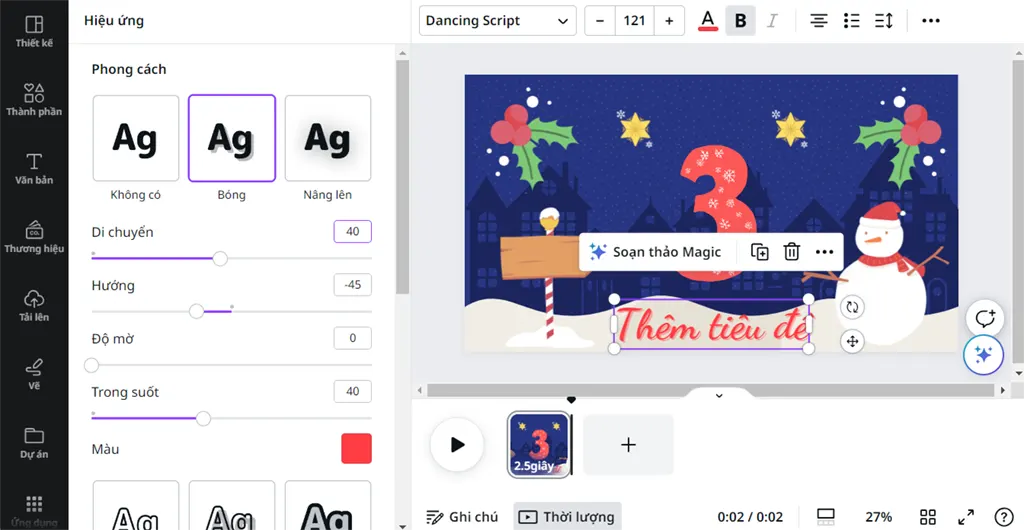1024x530 pixels.
Task: Open the red Màu color swatch
Action: pyautogui.click(x=357, y=448)
